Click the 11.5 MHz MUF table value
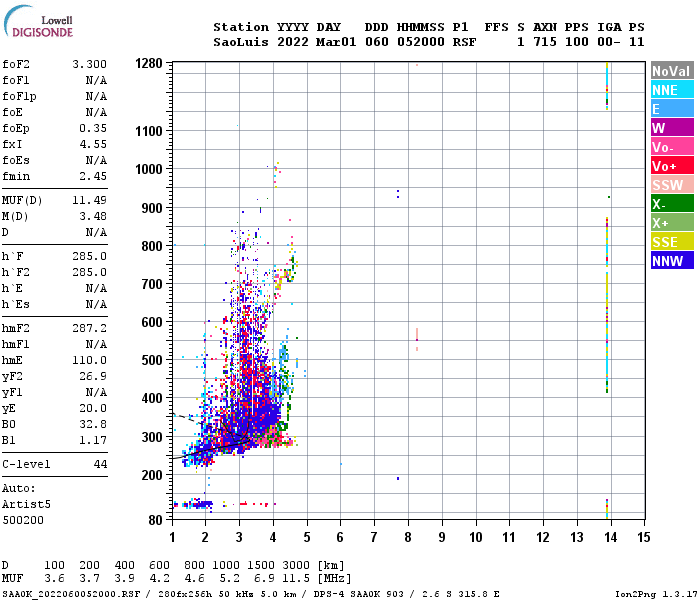This screenshot has height=600, width=700. 296,579
